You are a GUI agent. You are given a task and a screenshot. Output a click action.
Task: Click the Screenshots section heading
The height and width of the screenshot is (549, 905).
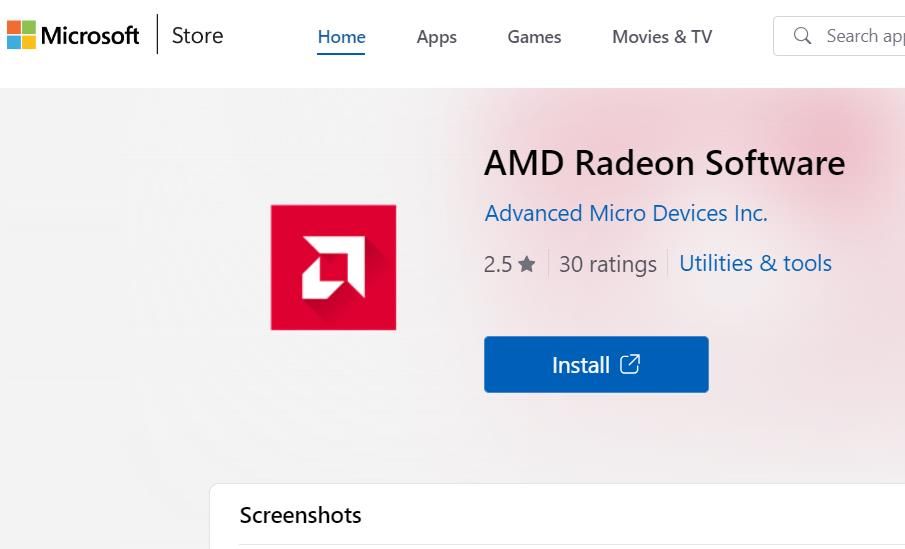(300, 515)
